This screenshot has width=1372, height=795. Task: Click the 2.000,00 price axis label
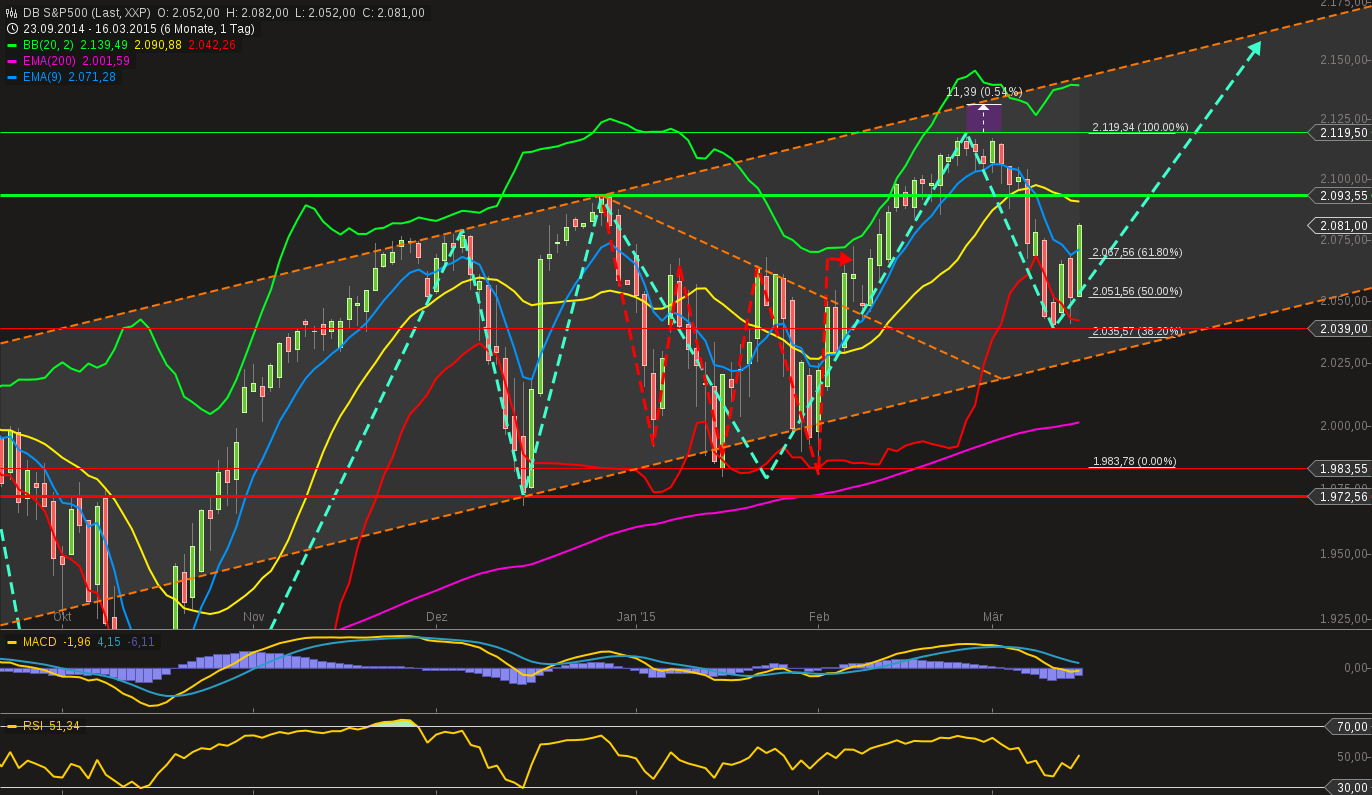1344,426
